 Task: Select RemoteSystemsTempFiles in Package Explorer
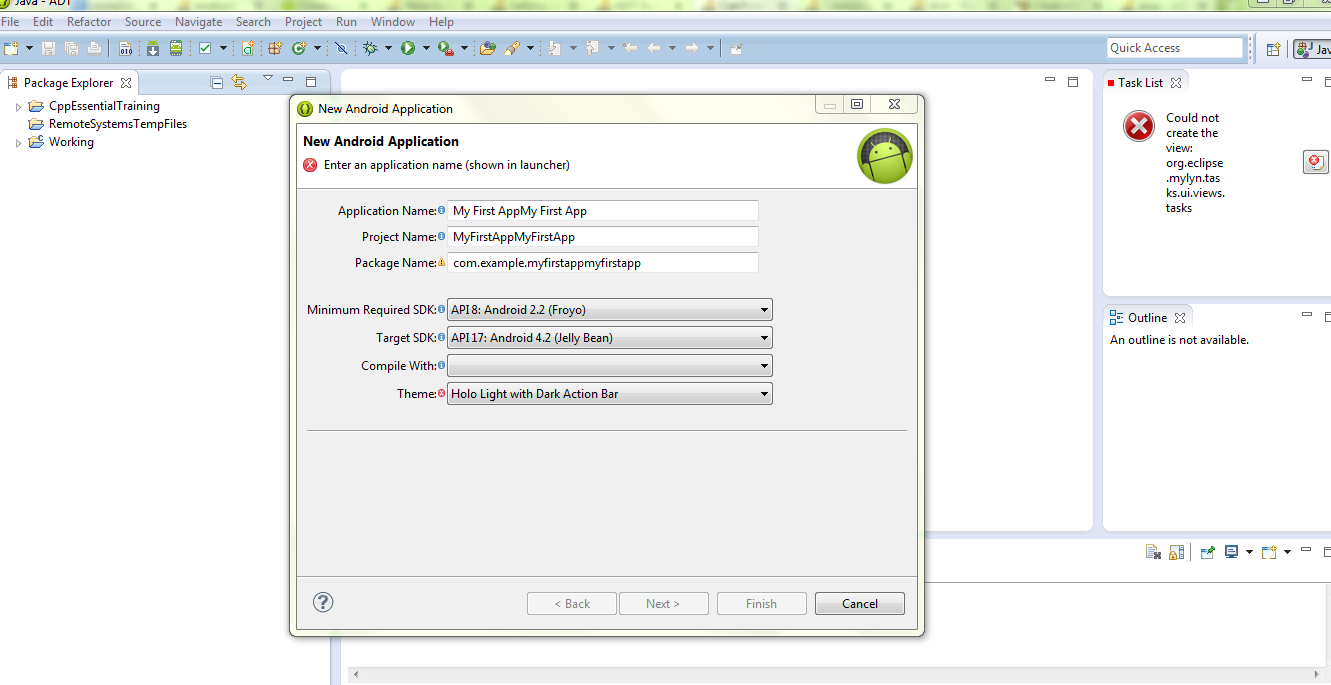coord(118,124)
